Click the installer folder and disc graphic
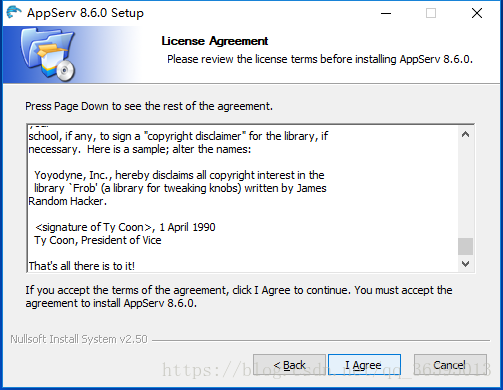The image size is (503, 390). [x=48, y=54]
